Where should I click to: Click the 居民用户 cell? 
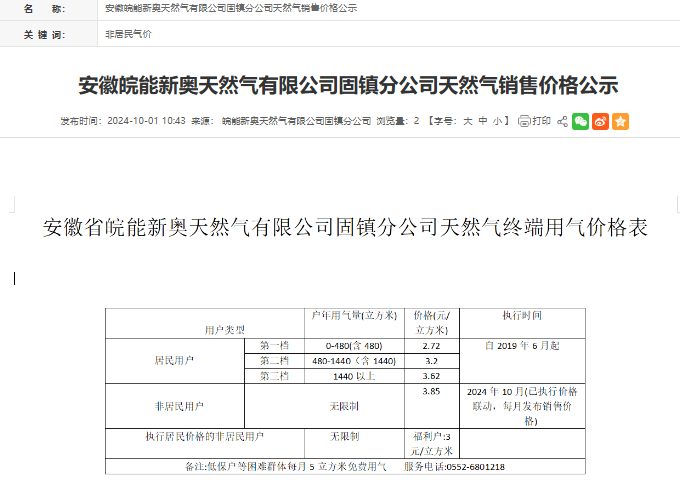click(x=174, y=361)
